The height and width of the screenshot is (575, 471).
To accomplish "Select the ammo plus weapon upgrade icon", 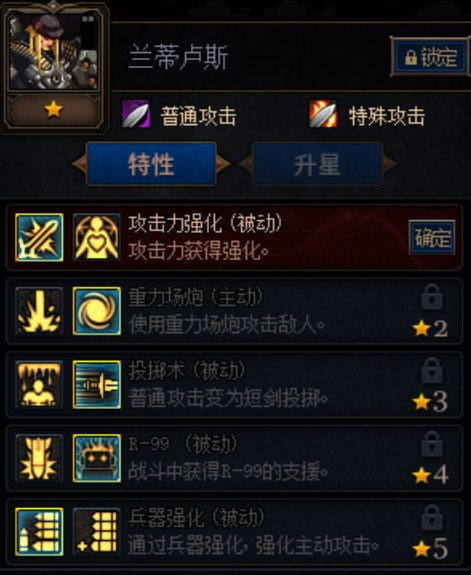I will (97, 532).
